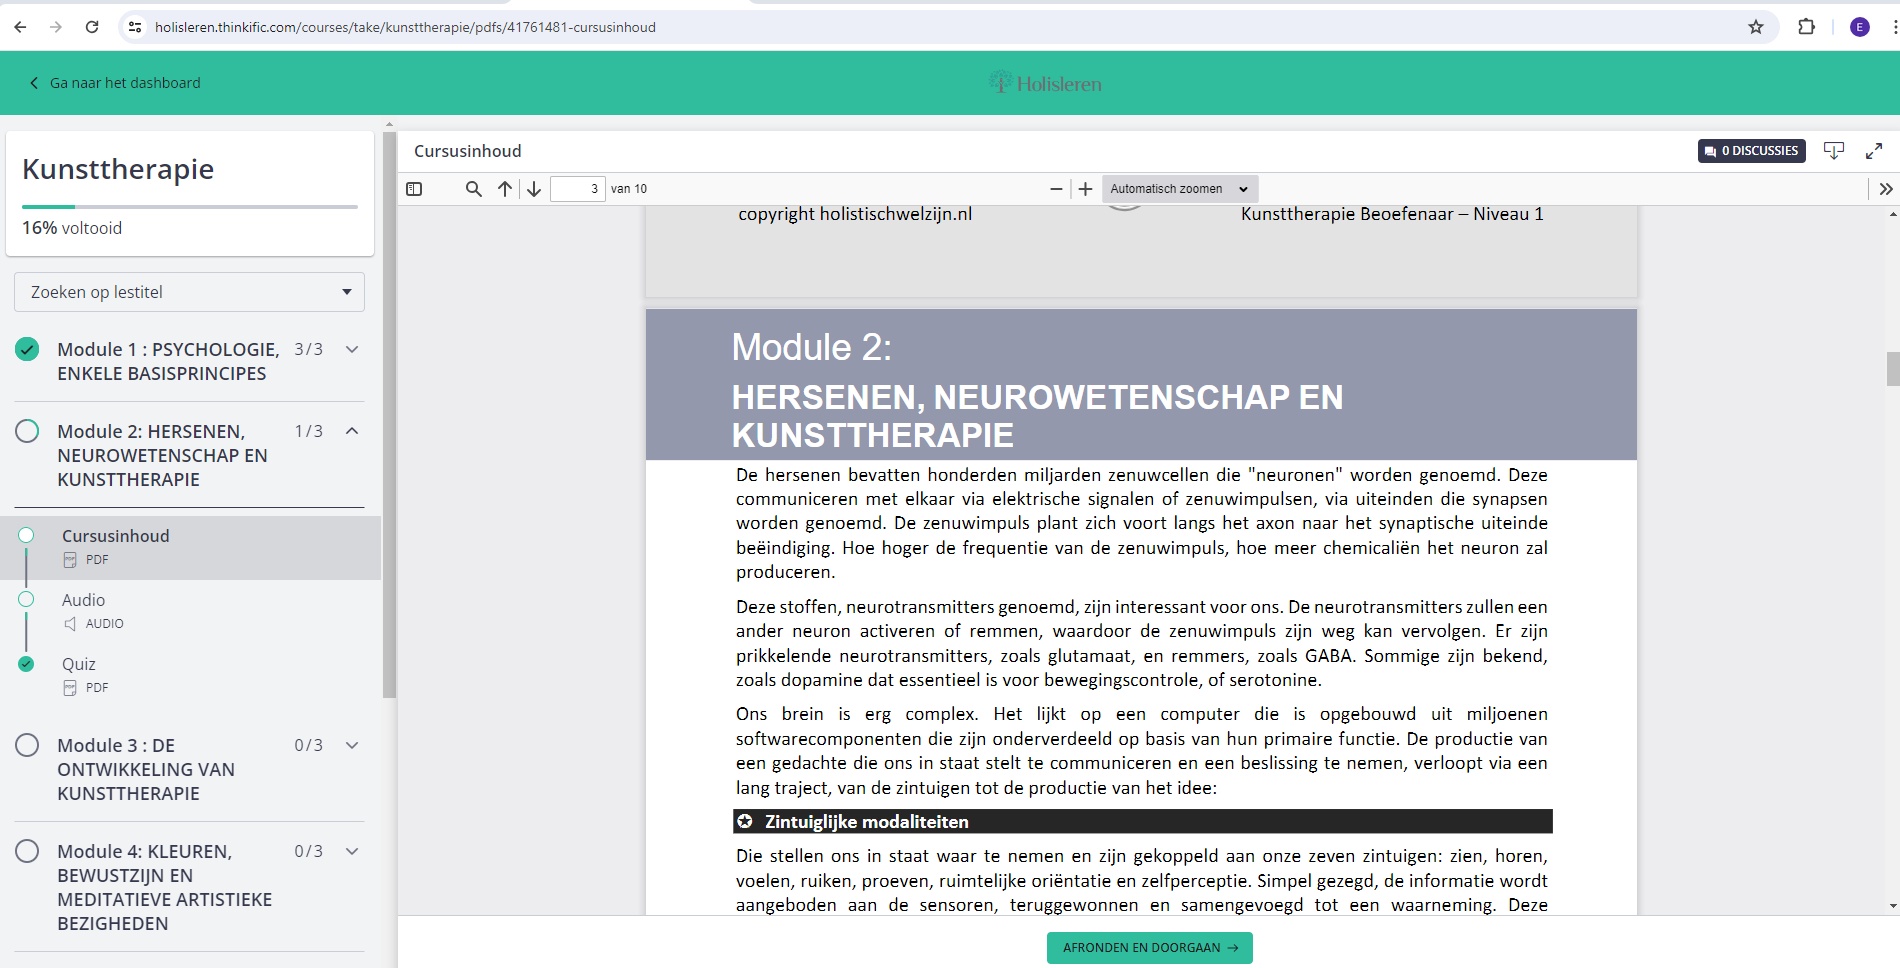Collapse Module 2 in the sidebar

click(x=351, y=431)
